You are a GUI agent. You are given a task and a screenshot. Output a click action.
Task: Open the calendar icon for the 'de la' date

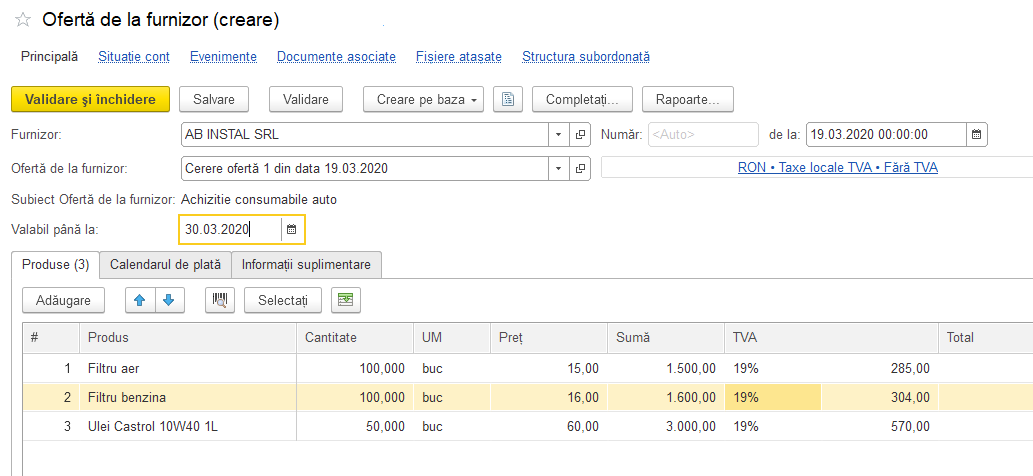977,134
